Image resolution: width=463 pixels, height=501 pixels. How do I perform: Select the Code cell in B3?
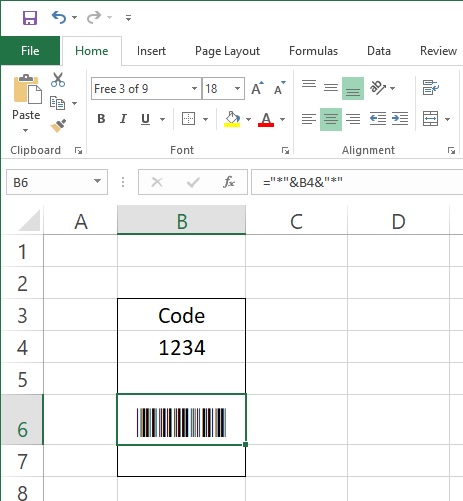(x=181, y=315)
